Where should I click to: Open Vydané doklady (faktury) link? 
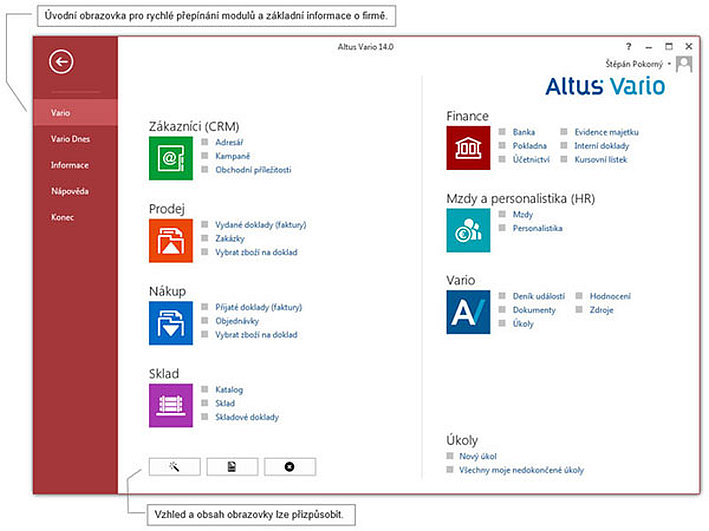[260, 225]
